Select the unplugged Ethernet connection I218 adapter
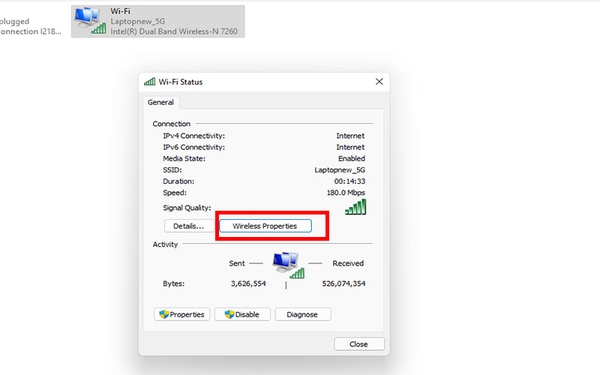 (x=31, y=26)
